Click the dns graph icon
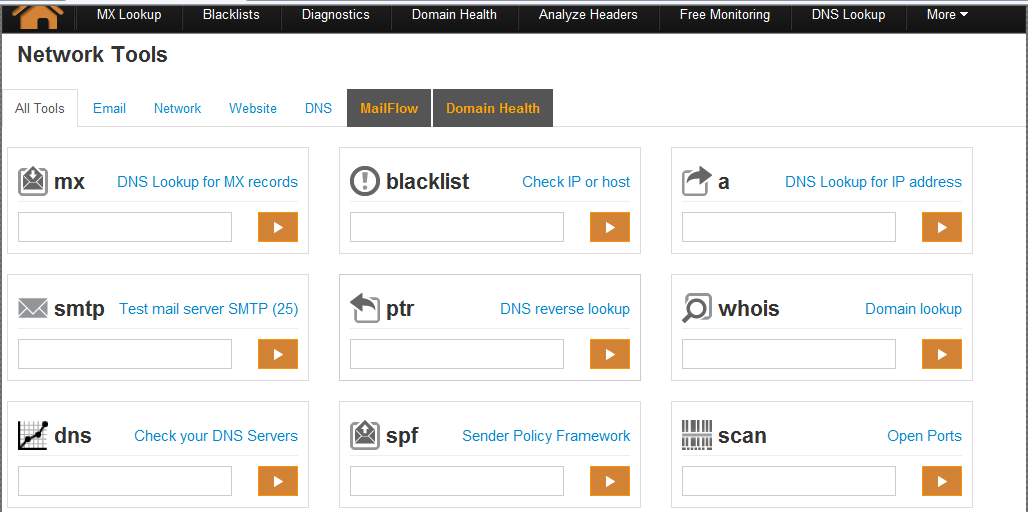This screenshot has height=512, width=1028. (33, 436)
